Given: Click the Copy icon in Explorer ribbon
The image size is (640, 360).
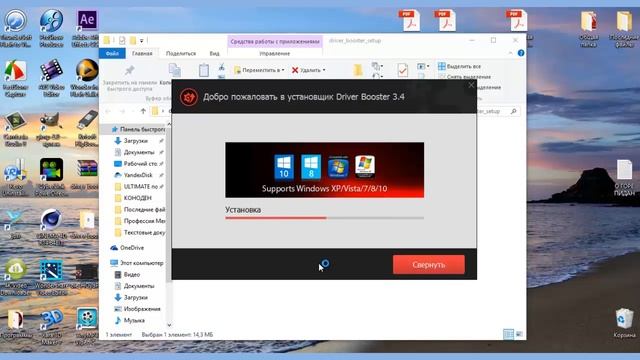Looking at the screenshot, I should [x=175, y=70].
